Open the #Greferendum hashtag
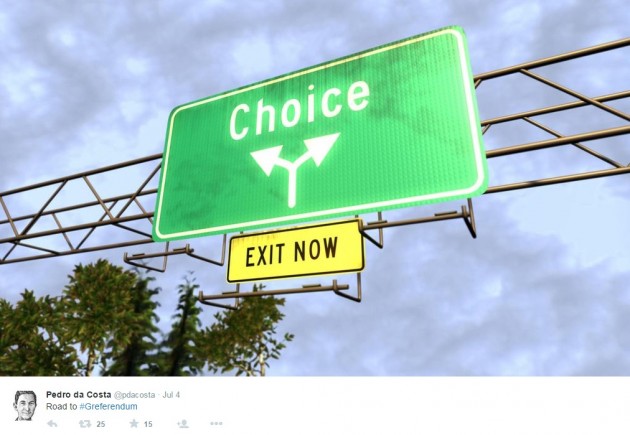 [x=108, y=406]
